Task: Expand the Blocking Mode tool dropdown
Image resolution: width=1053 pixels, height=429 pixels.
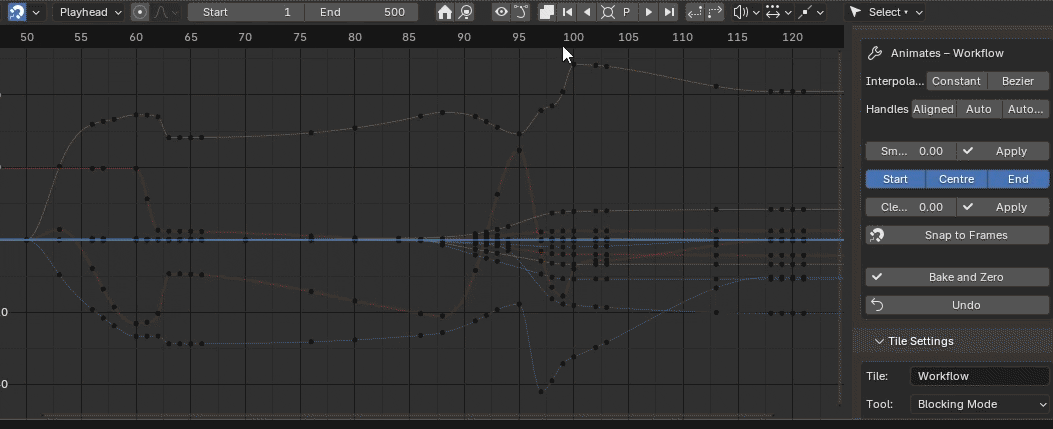Action: (980, 405)
